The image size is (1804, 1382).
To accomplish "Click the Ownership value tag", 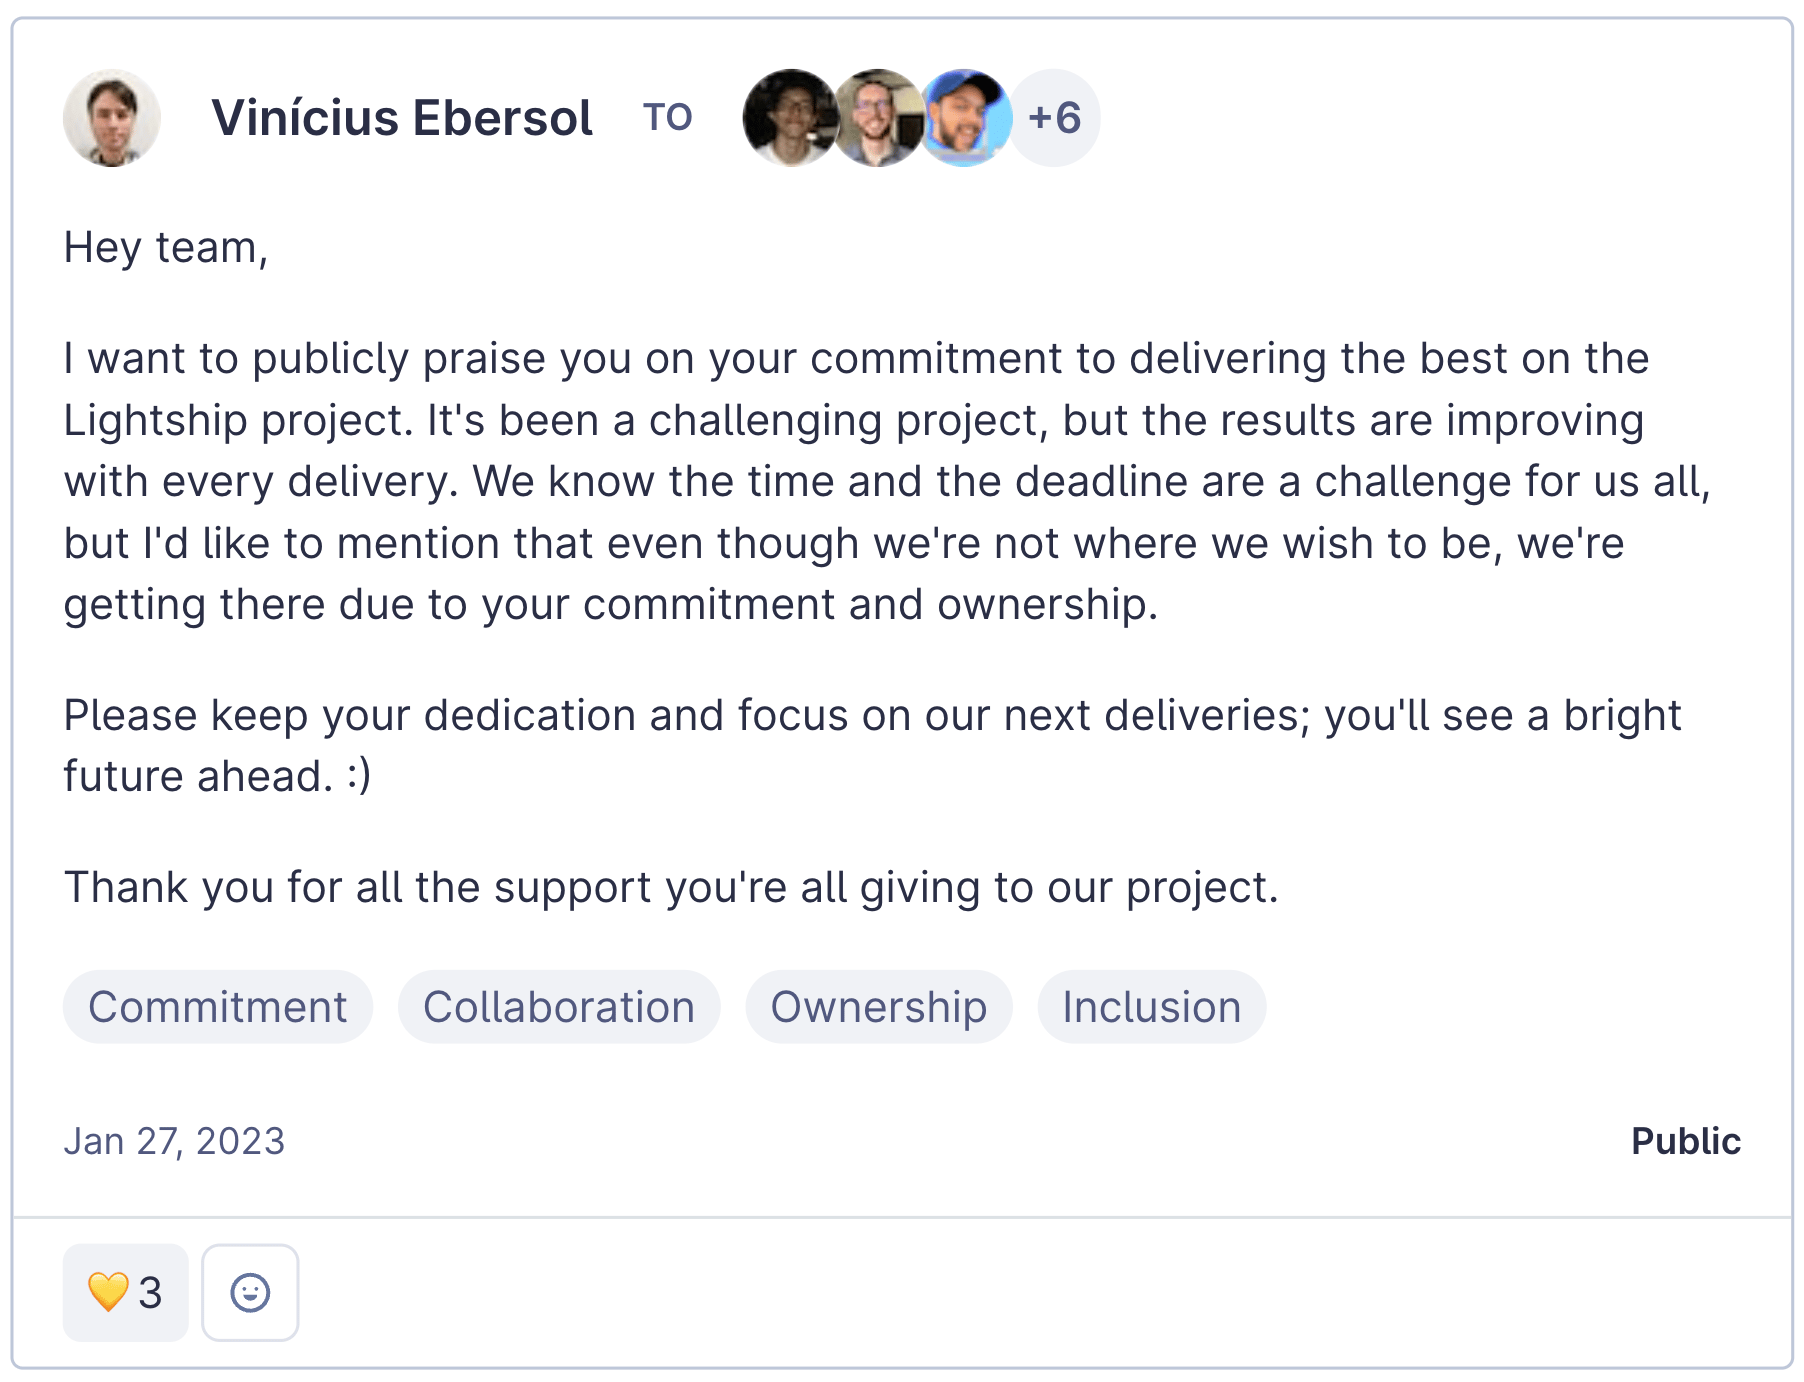I will click(878, 1007).
